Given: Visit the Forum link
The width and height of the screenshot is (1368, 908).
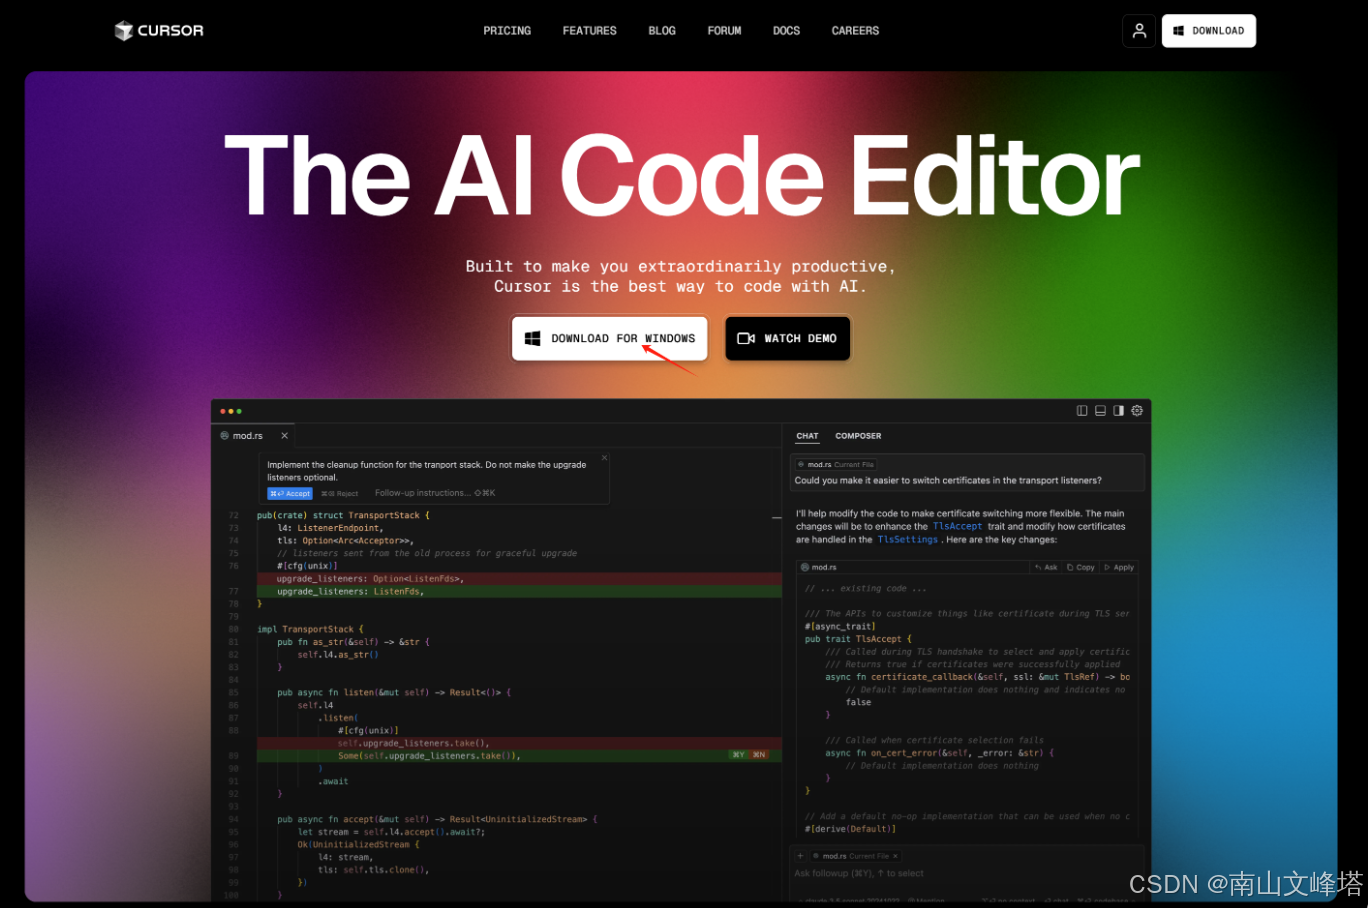Looking at the screenshot, I should coord(724,31).
